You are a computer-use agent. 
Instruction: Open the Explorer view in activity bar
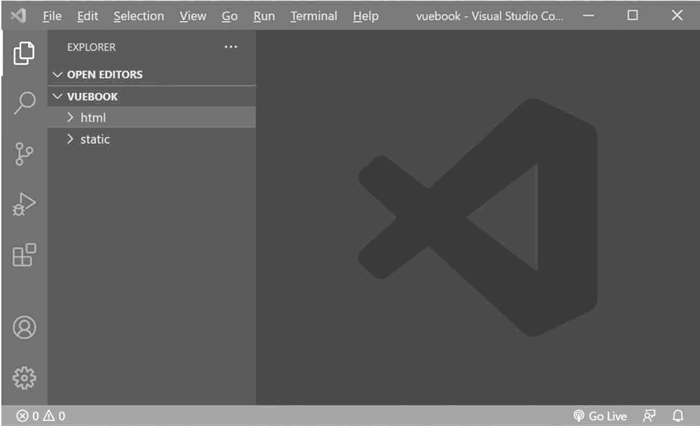coord(24,54)
